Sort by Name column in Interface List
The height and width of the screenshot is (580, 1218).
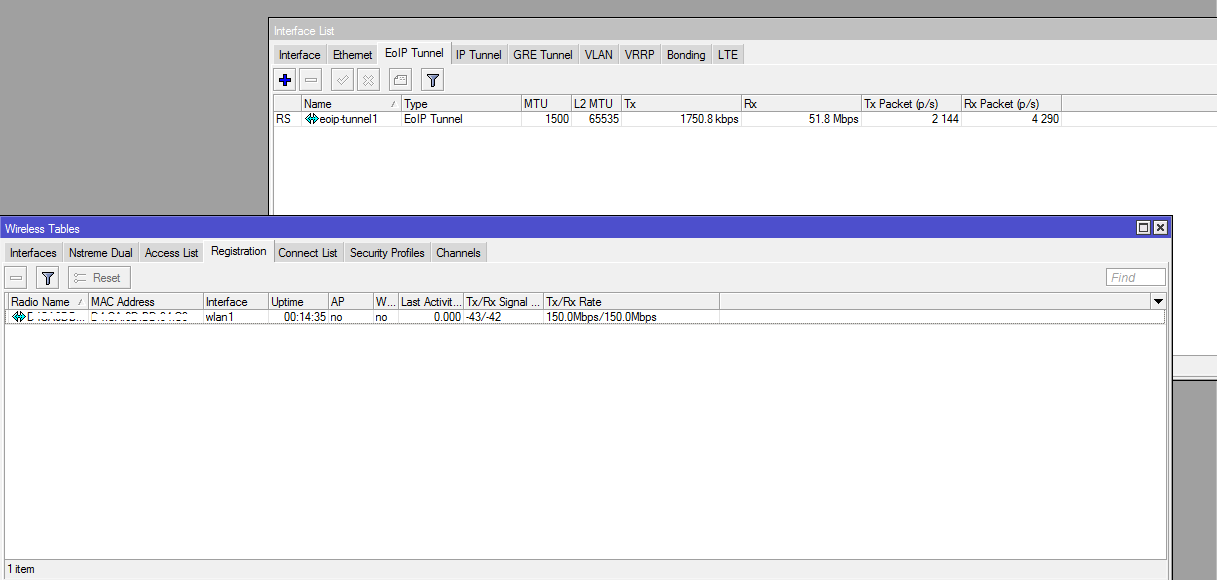[x=351, y=104]
